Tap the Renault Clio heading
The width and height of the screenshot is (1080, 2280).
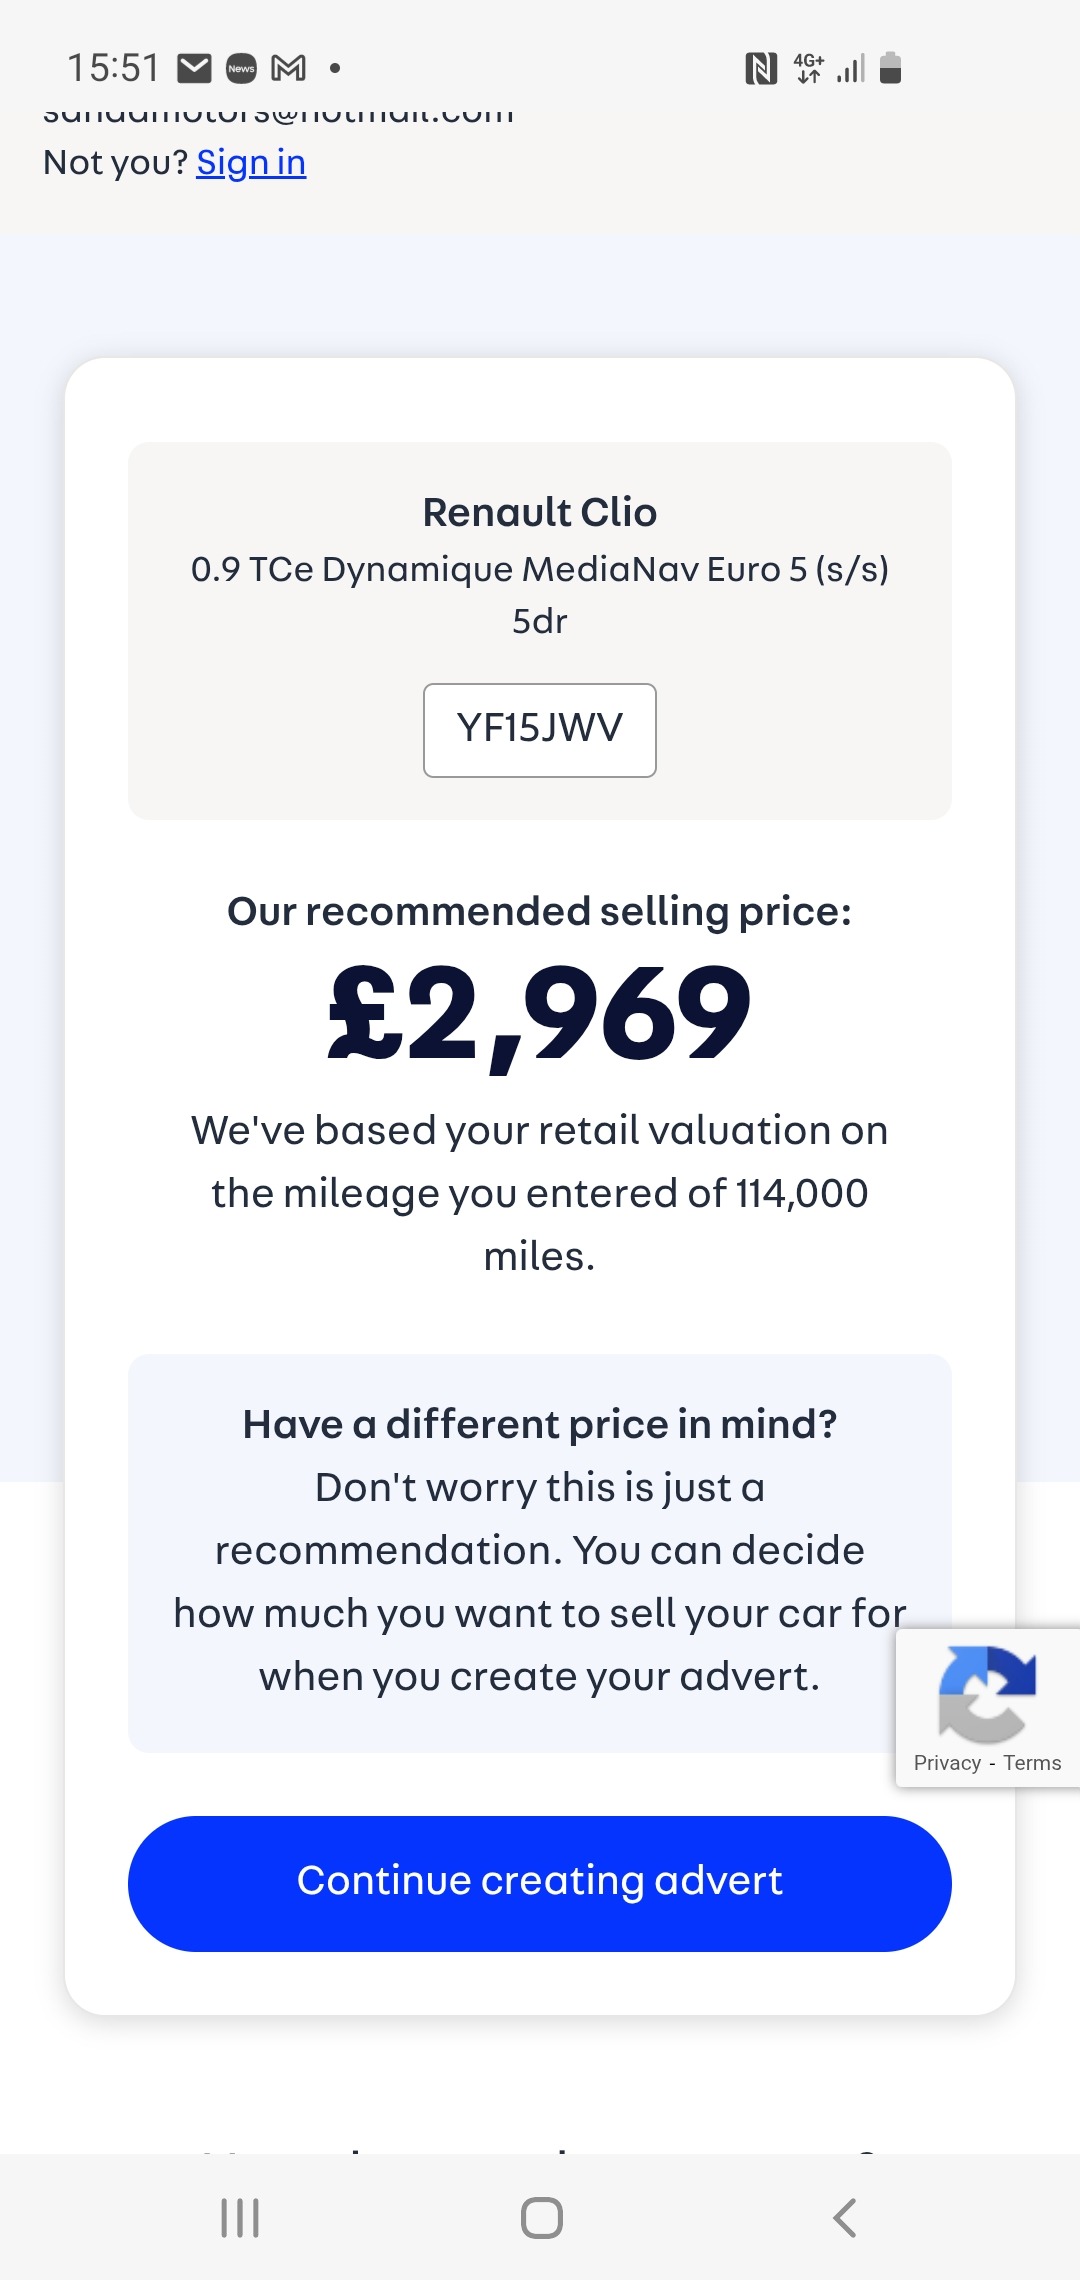coord(540,512)
